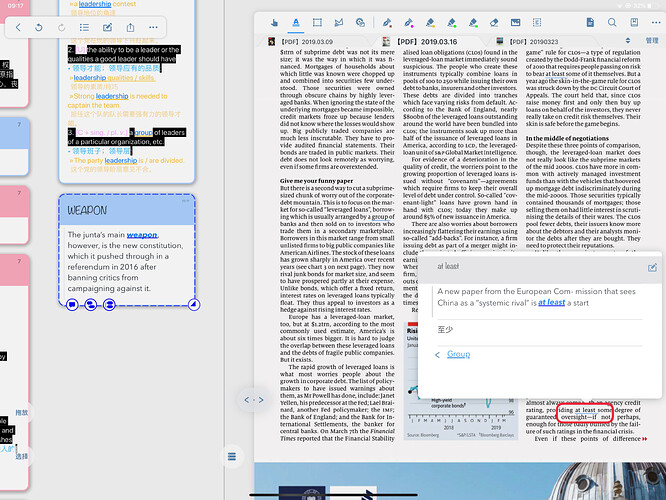This screenshot has width=666, height=500.
Task: Redo the mindmap action
Action: point(62,28)
